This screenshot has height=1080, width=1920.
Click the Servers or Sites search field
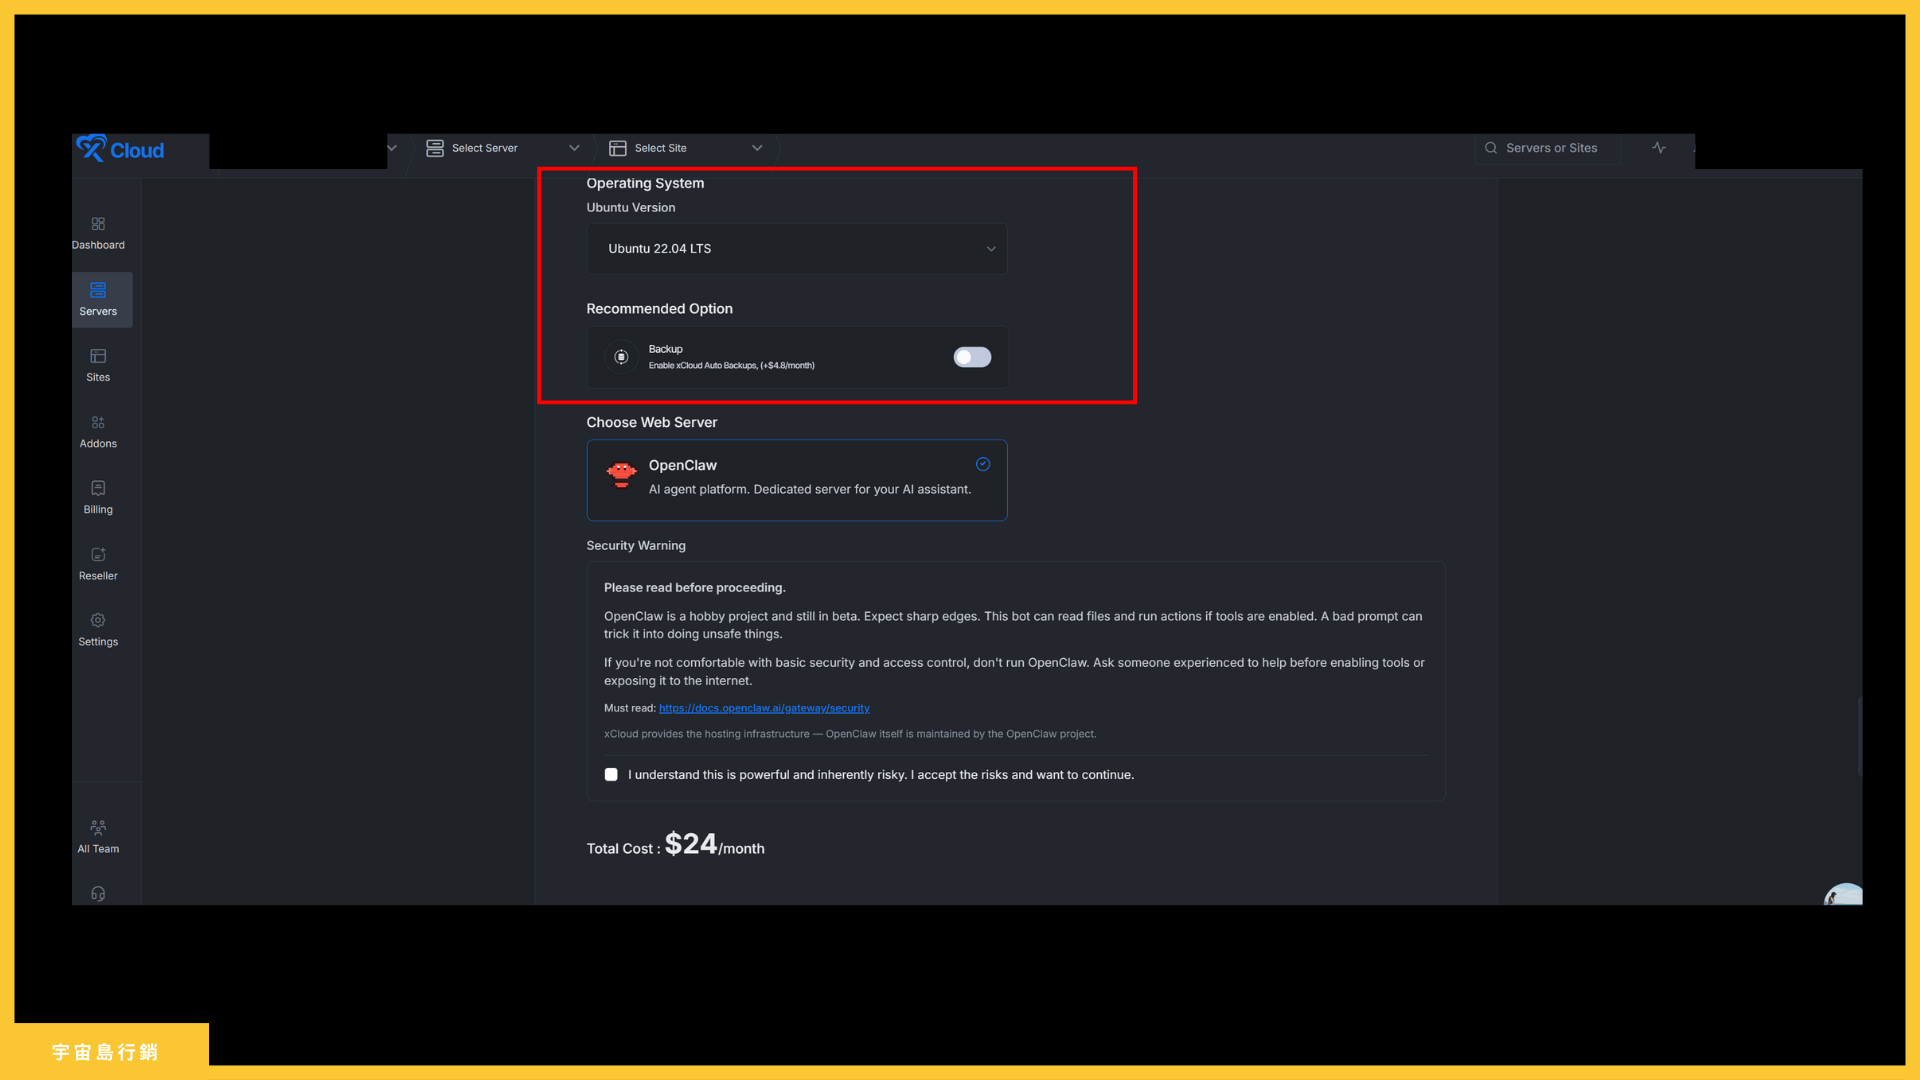(1550, 148)
